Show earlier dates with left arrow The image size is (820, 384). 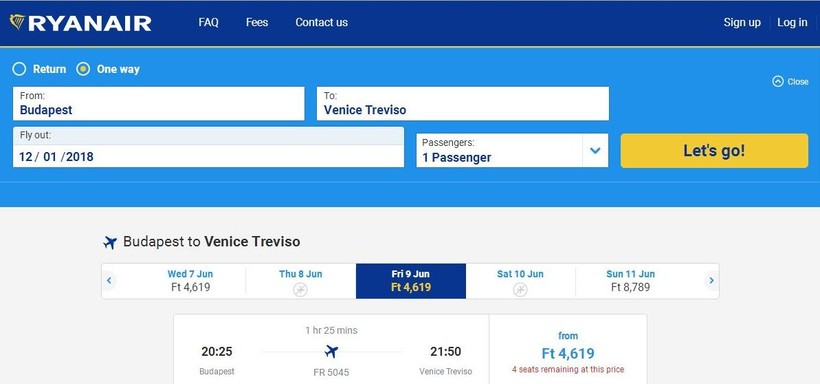109,280
